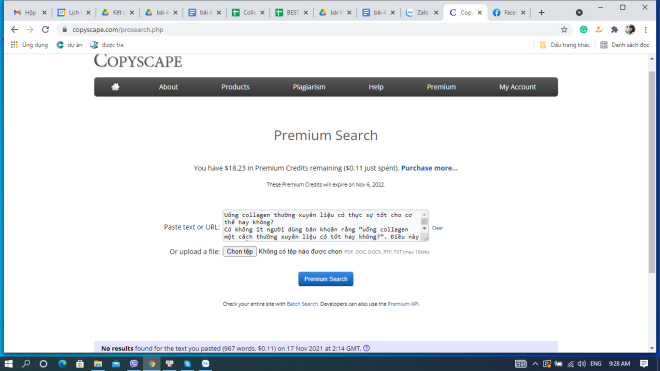Open Dấu trang khác bookmarks folder

(x=564, y=45)
